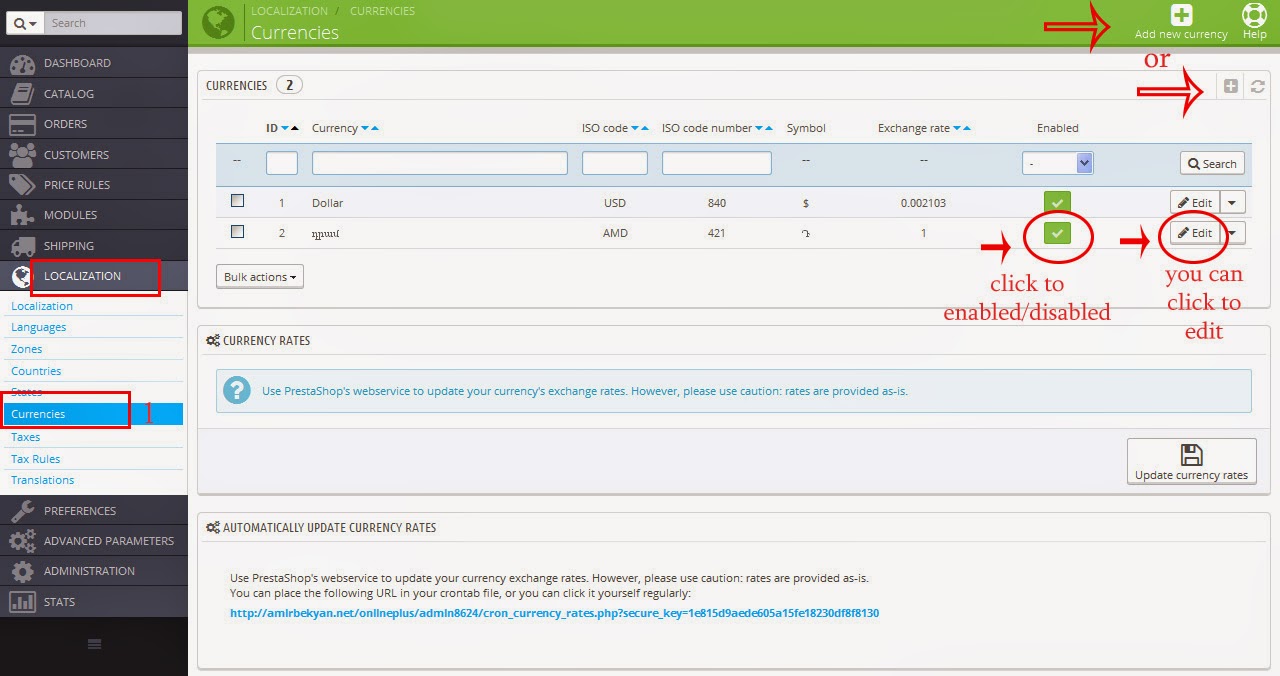Open the Countries submenu item
The height and width of the screenshot is (676, 1280).
36,371
